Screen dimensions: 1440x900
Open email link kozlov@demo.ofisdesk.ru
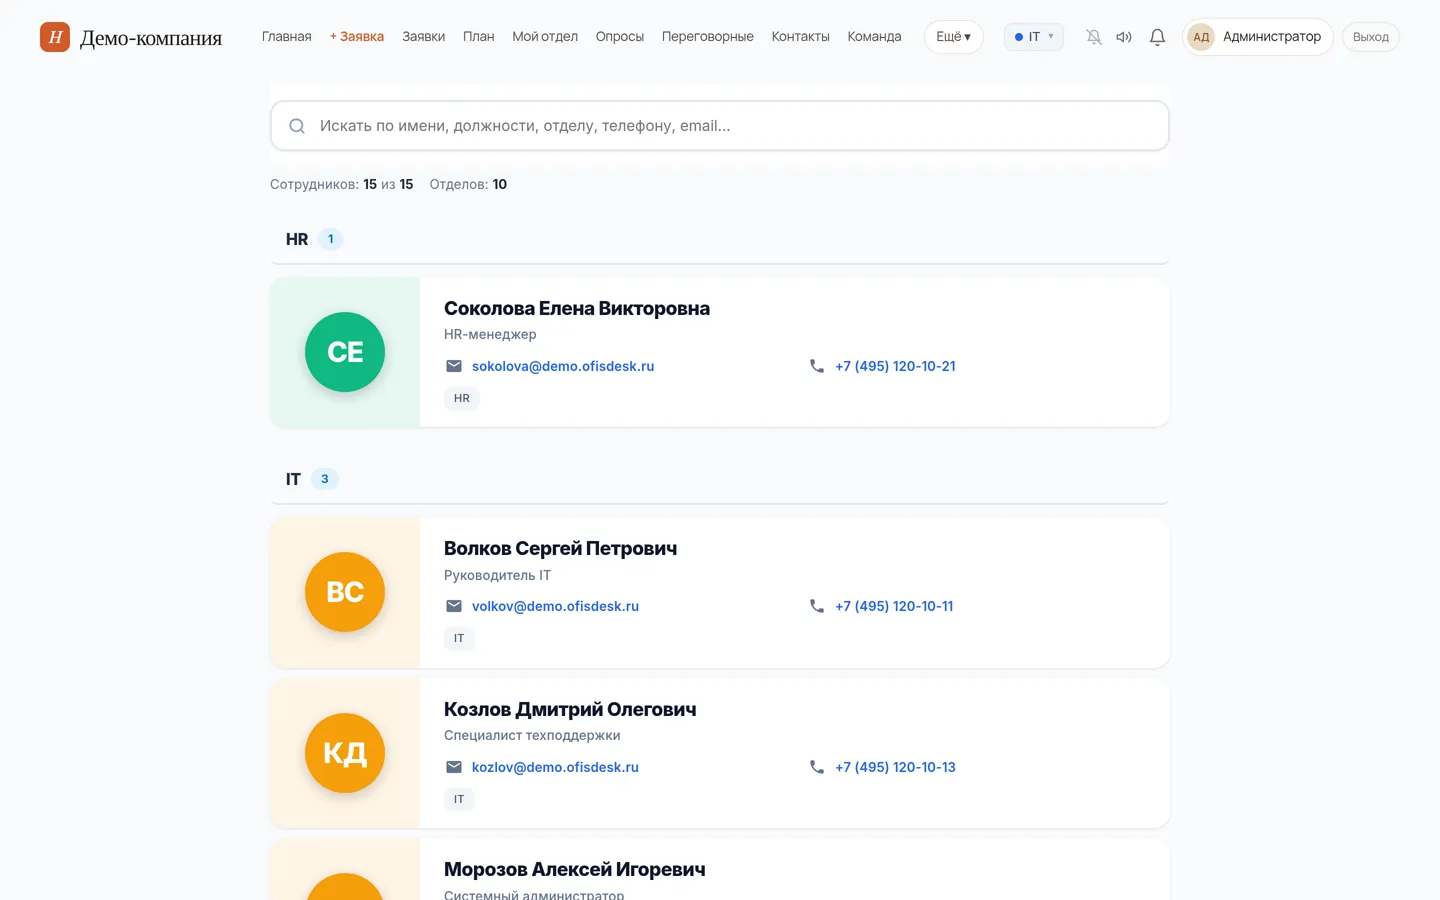click(x=555, y=767)
